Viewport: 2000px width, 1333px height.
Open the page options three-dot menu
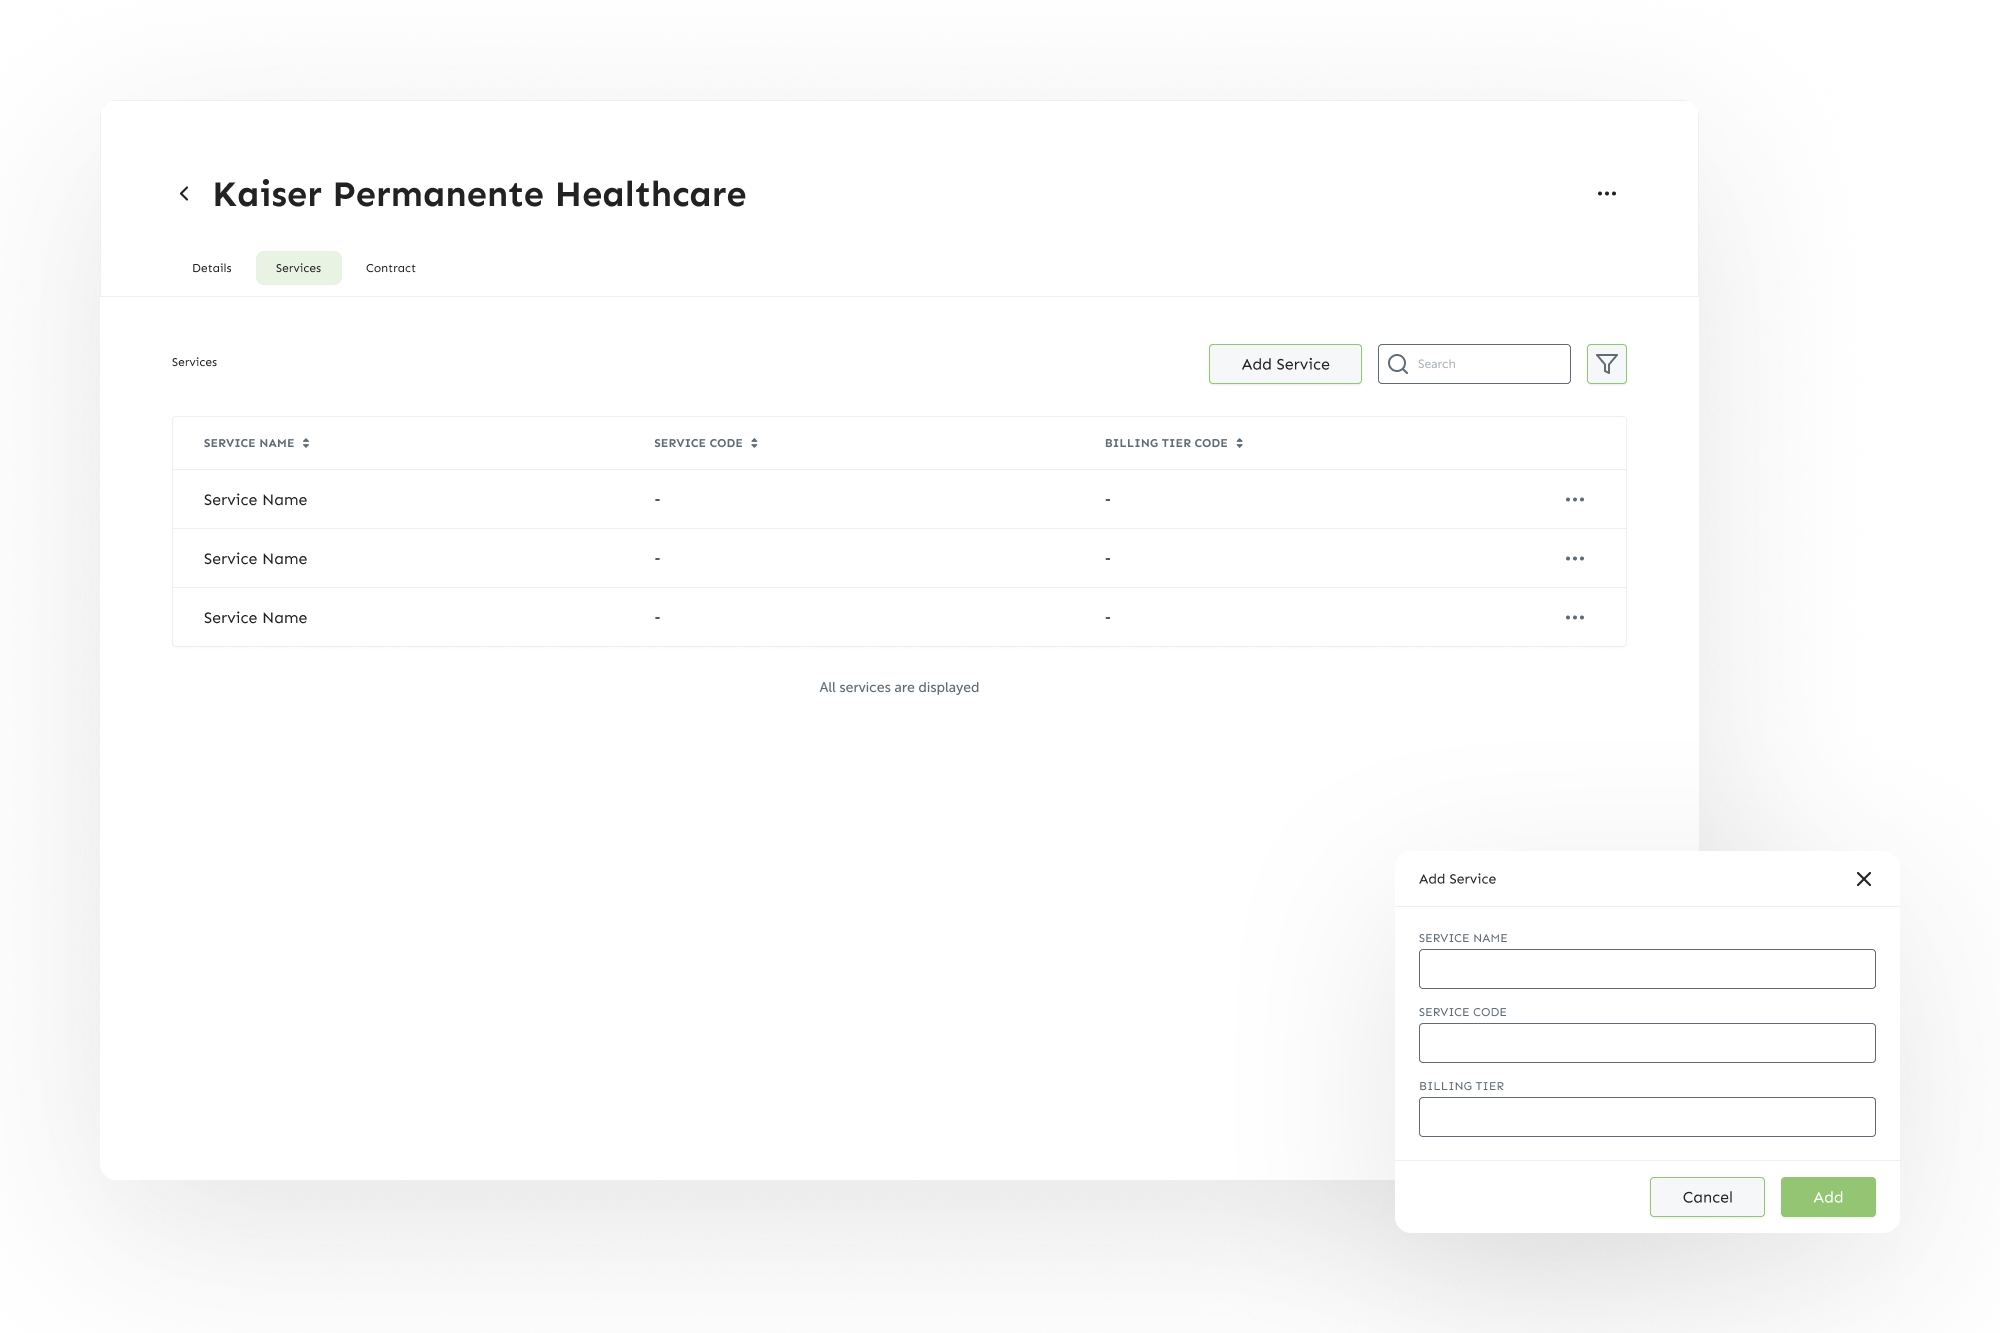click(1606, 194)
